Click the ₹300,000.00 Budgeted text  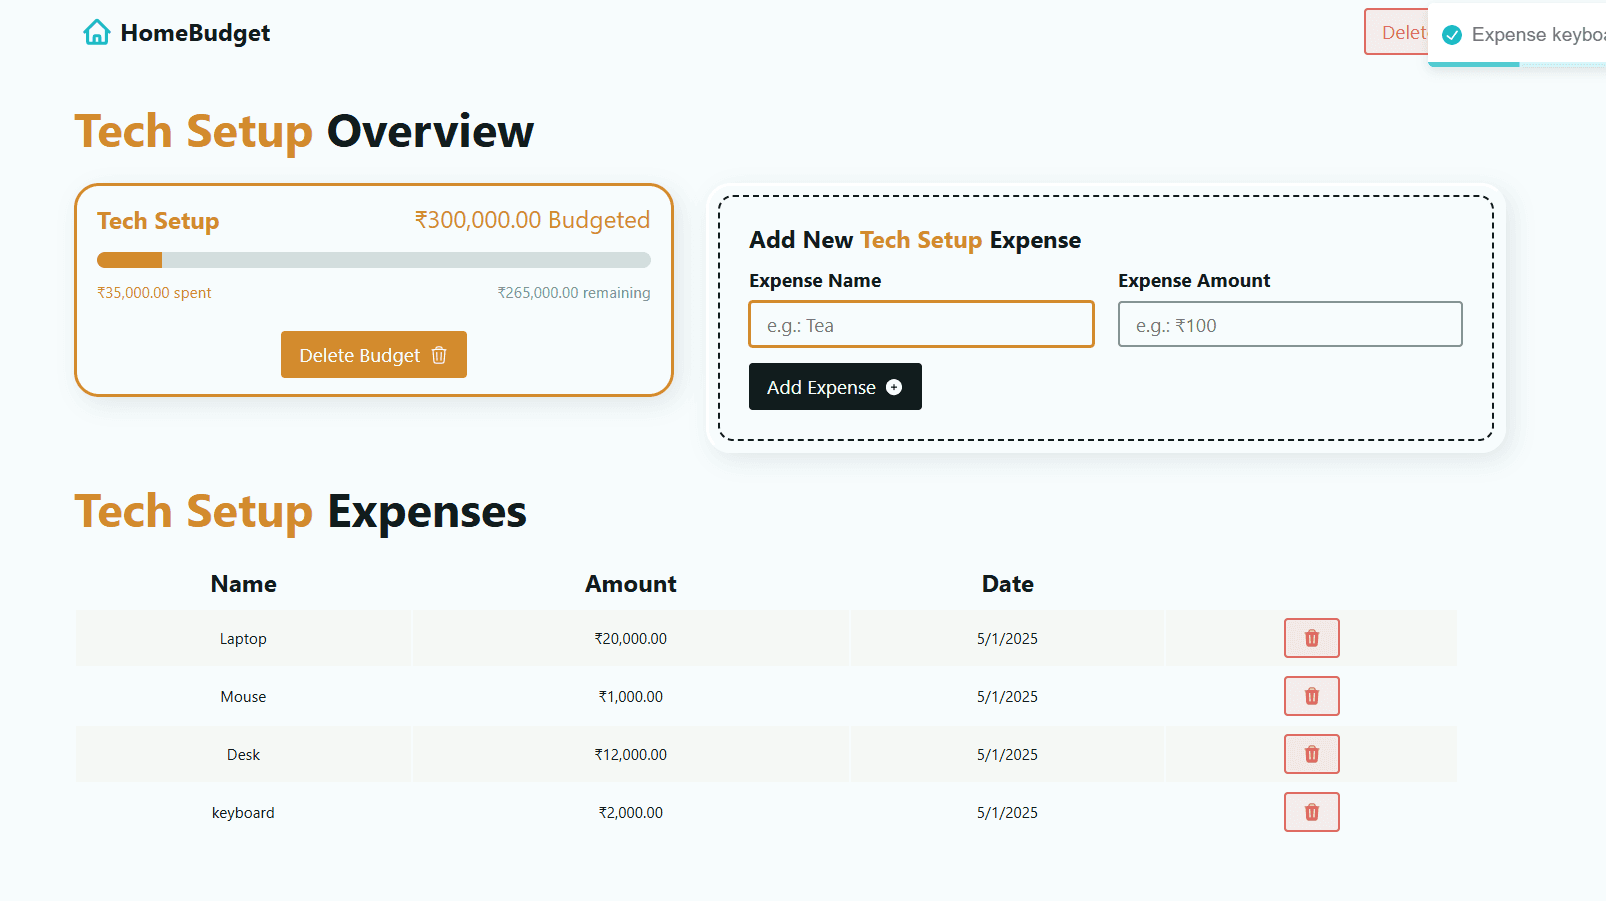tap(533, 220)
